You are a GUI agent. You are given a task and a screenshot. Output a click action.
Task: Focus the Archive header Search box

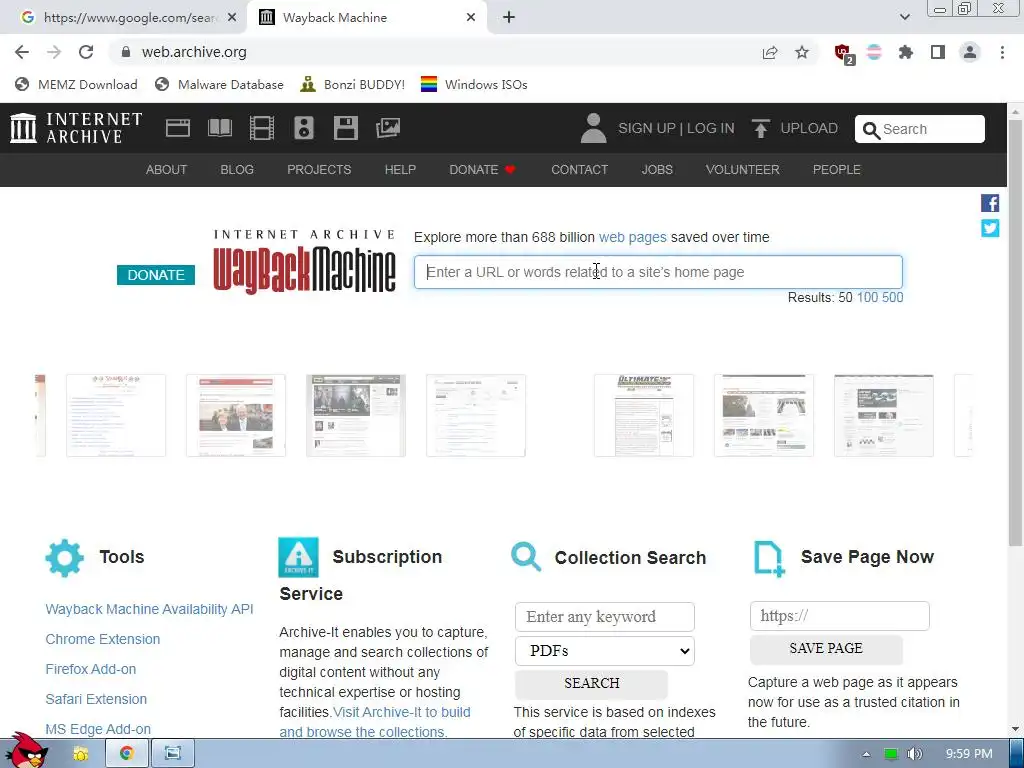pyautogui.click(x=920, y=129)
